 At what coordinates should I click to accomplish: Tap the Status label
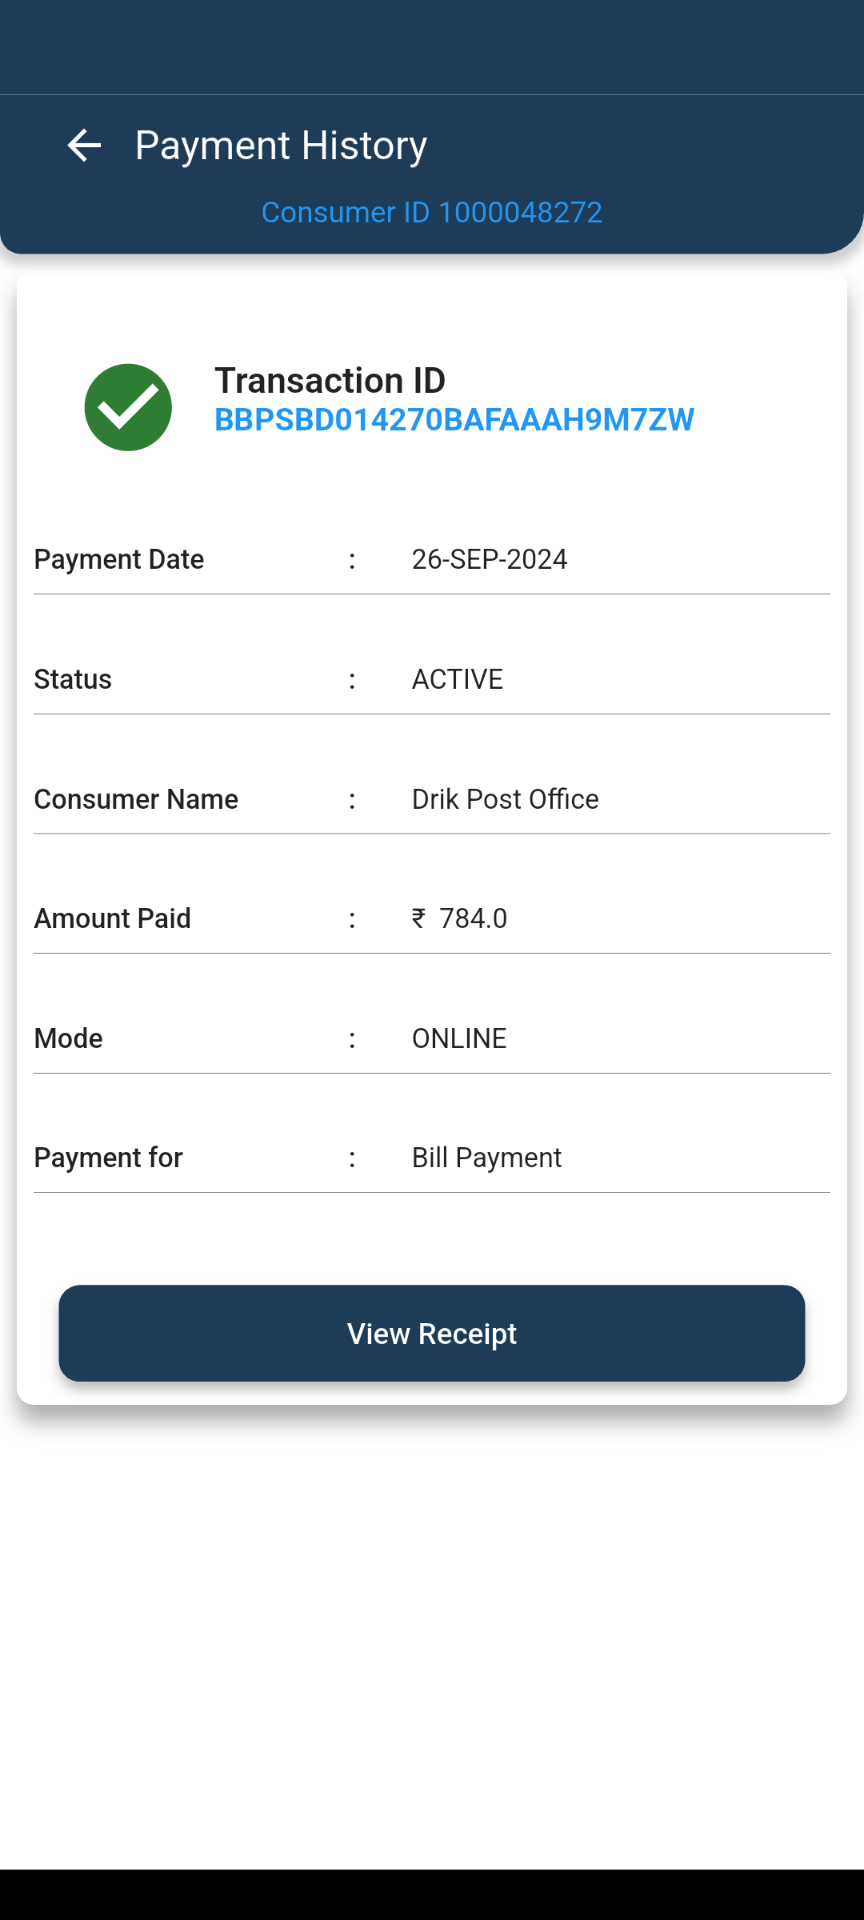(73, 679)
